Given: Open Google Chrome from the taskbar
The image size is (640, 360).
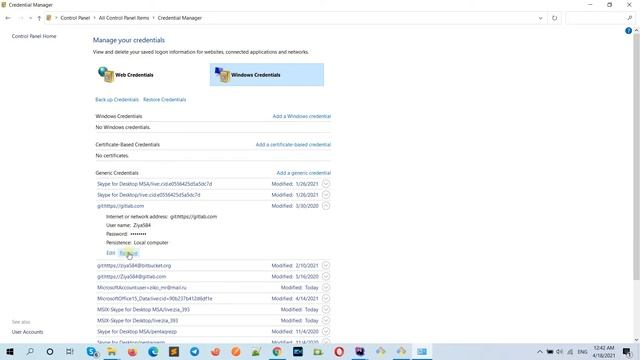Looking at the screenshot, I should tap(277, 351).
